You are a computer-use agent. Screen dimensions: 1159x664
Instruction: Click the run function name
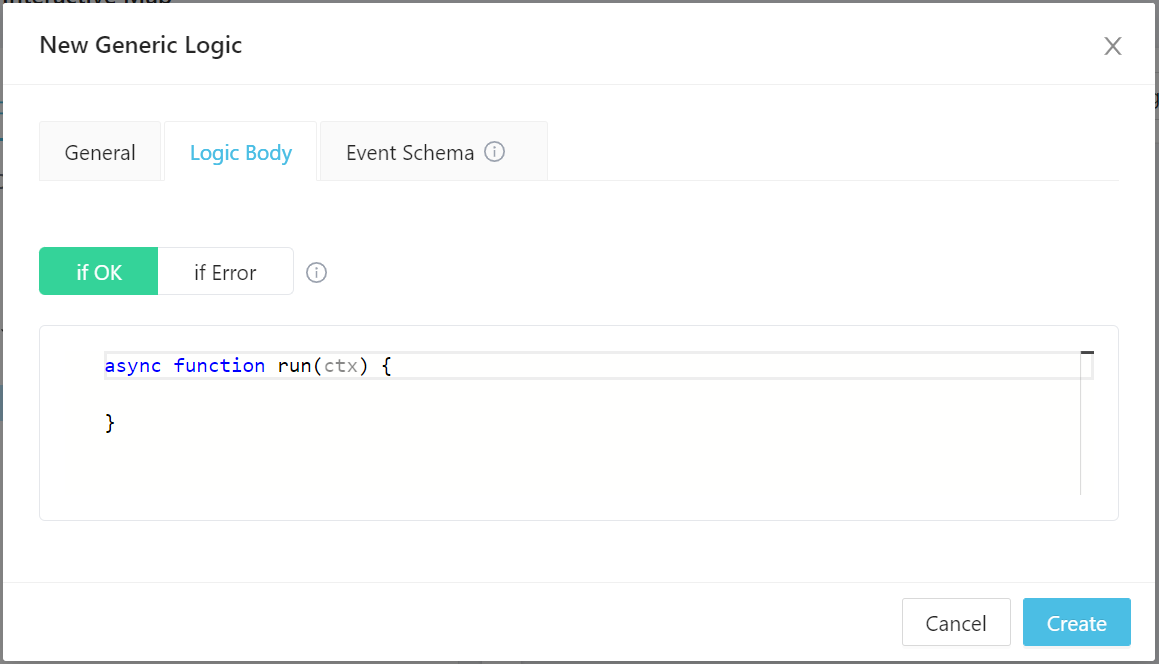coord(294,366)
